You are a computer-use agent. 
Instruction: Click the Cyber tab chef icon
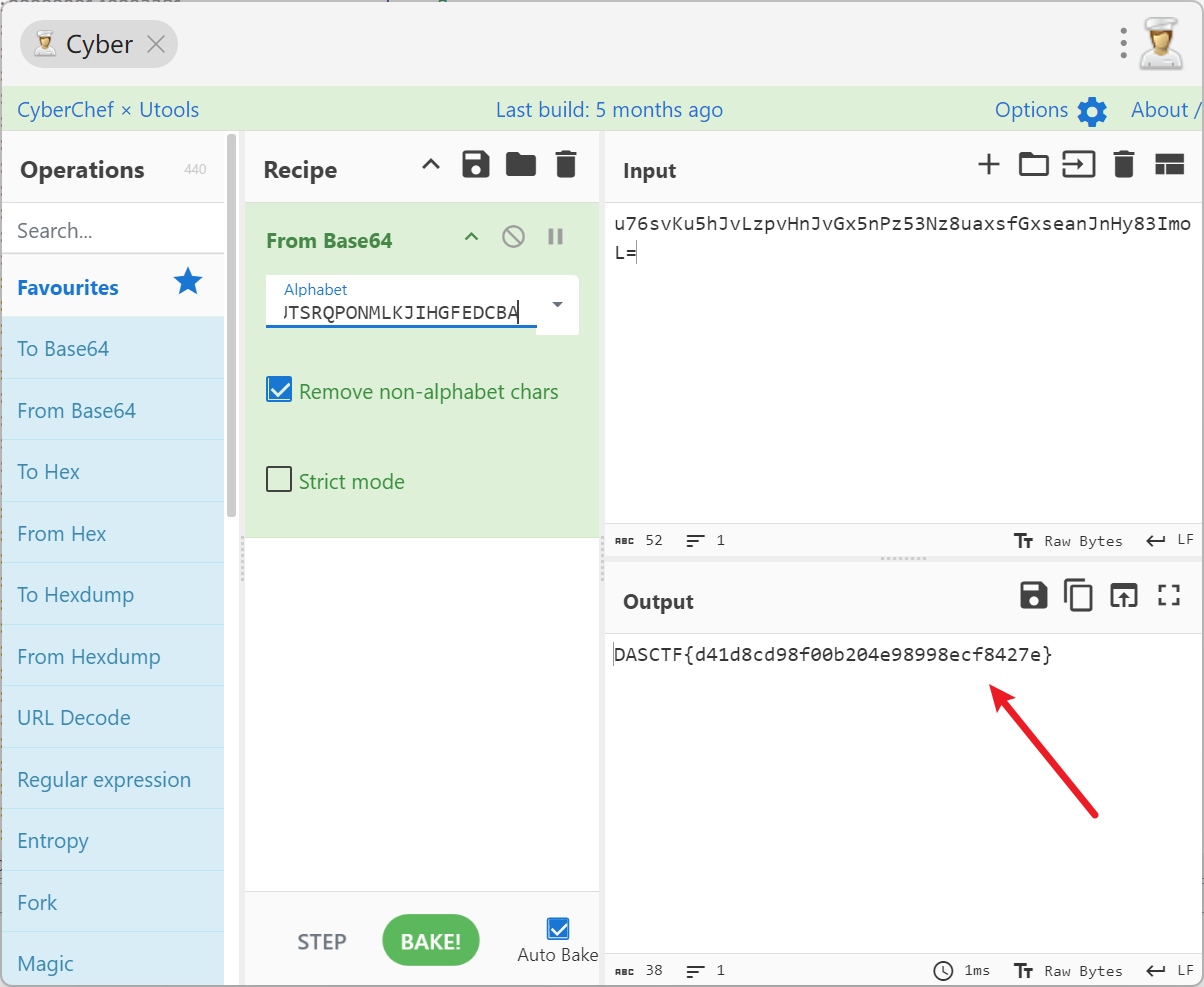click(x=45, y=44)
